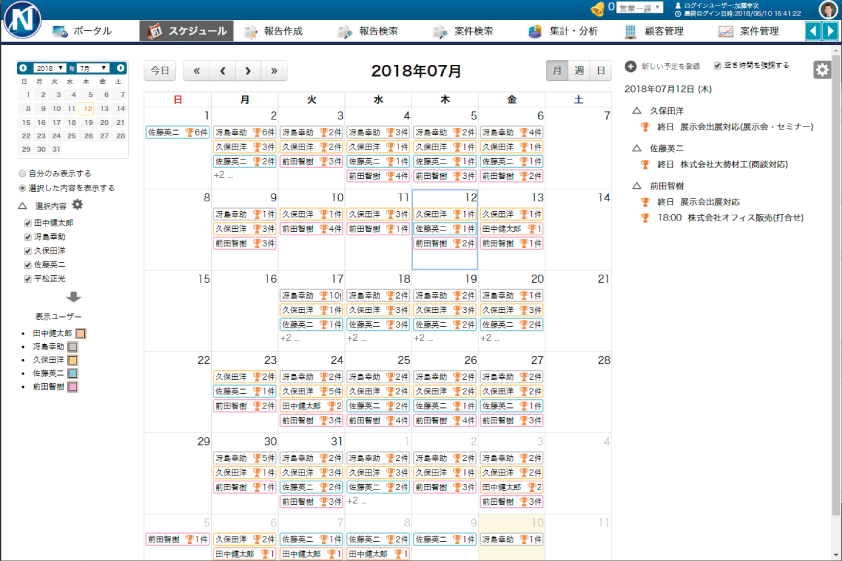Switch to 月 month view
The image size is (842, 561).
557,71
